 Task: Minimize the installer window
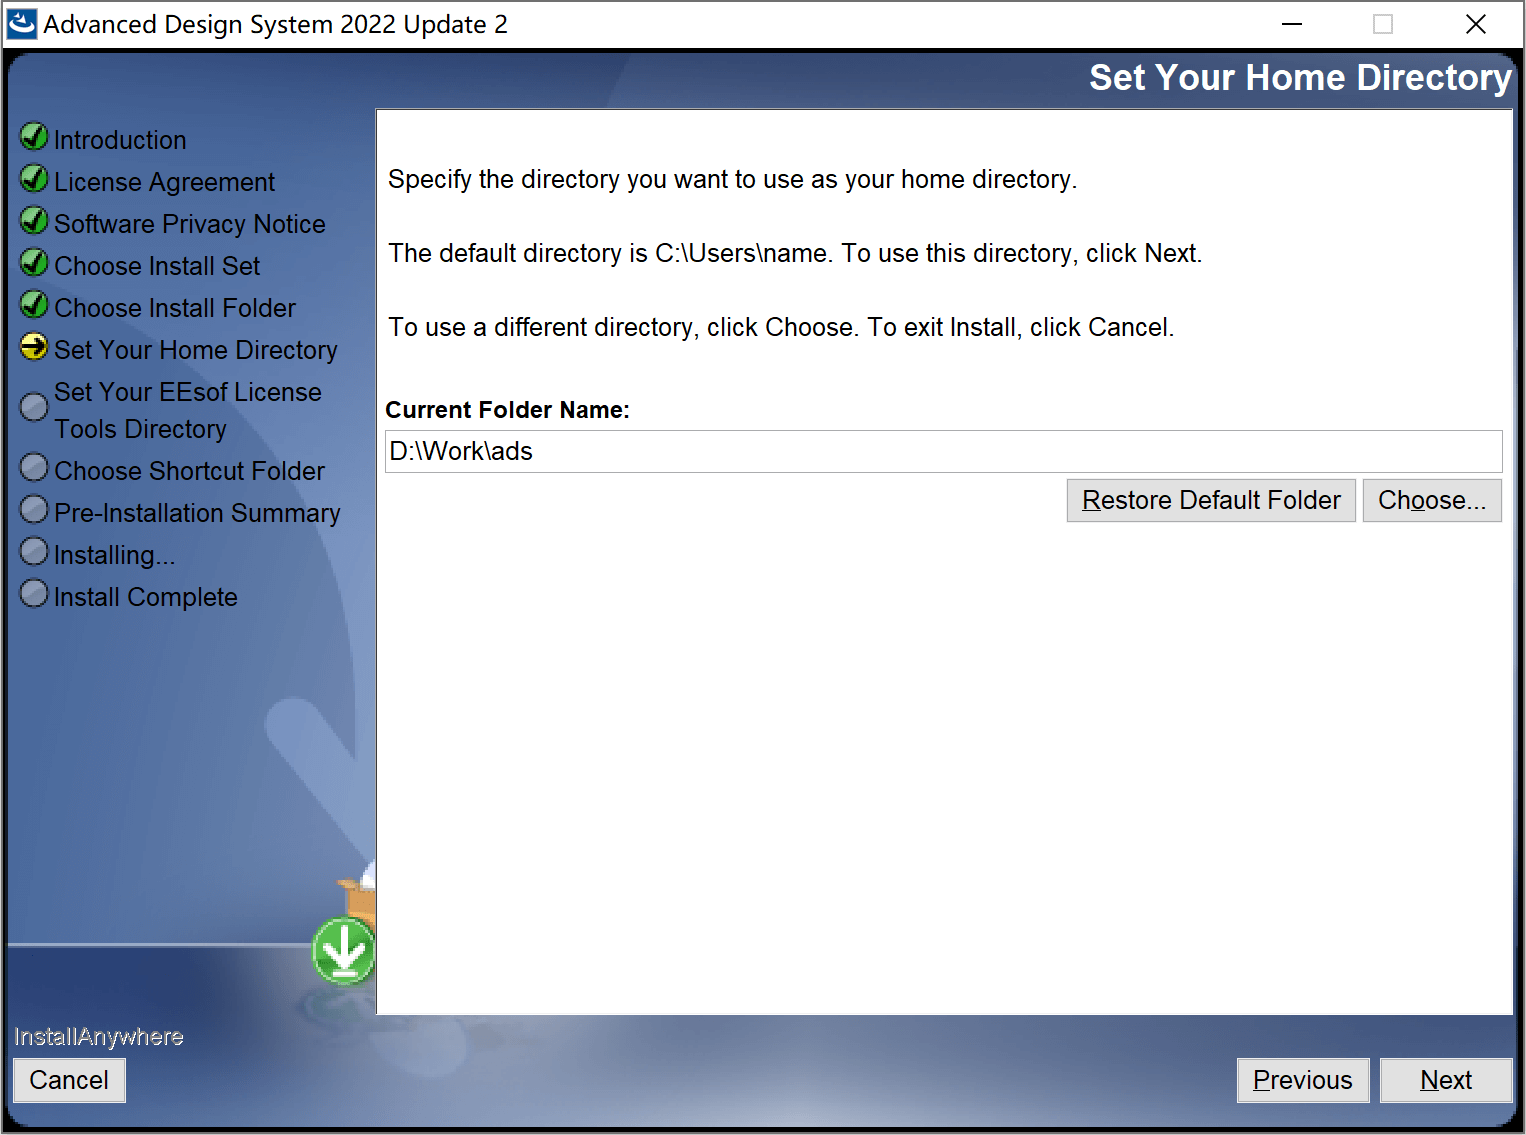click(1292, 24)
